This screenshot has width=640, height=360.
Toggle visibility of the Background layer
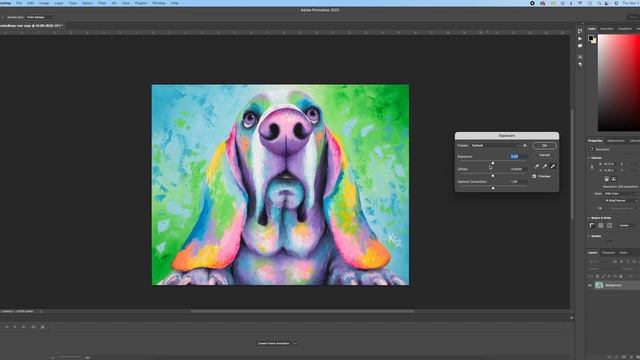(590, 286)
